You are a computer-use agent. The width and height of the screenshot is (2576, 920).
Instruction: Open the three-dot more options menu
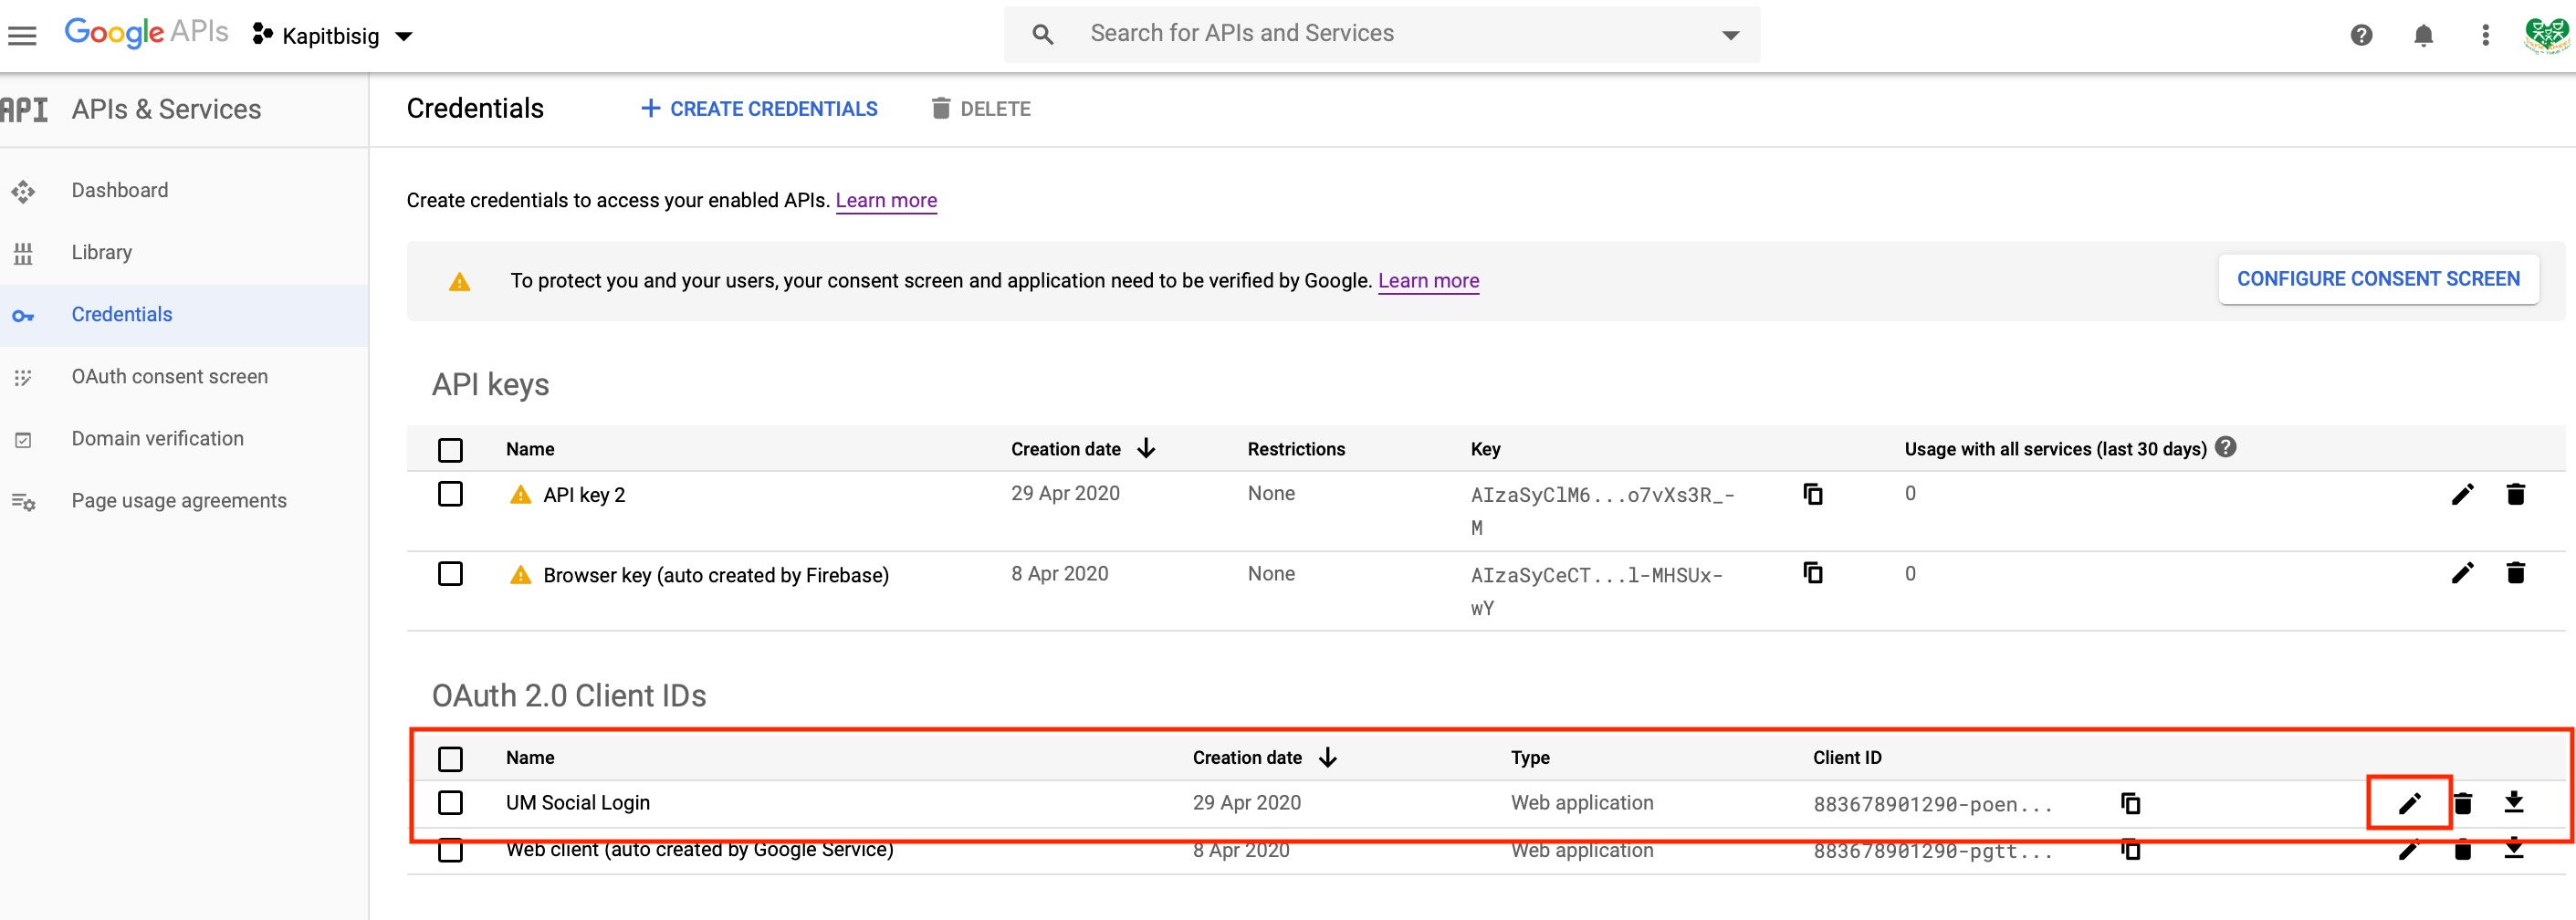pos(2485,36)
